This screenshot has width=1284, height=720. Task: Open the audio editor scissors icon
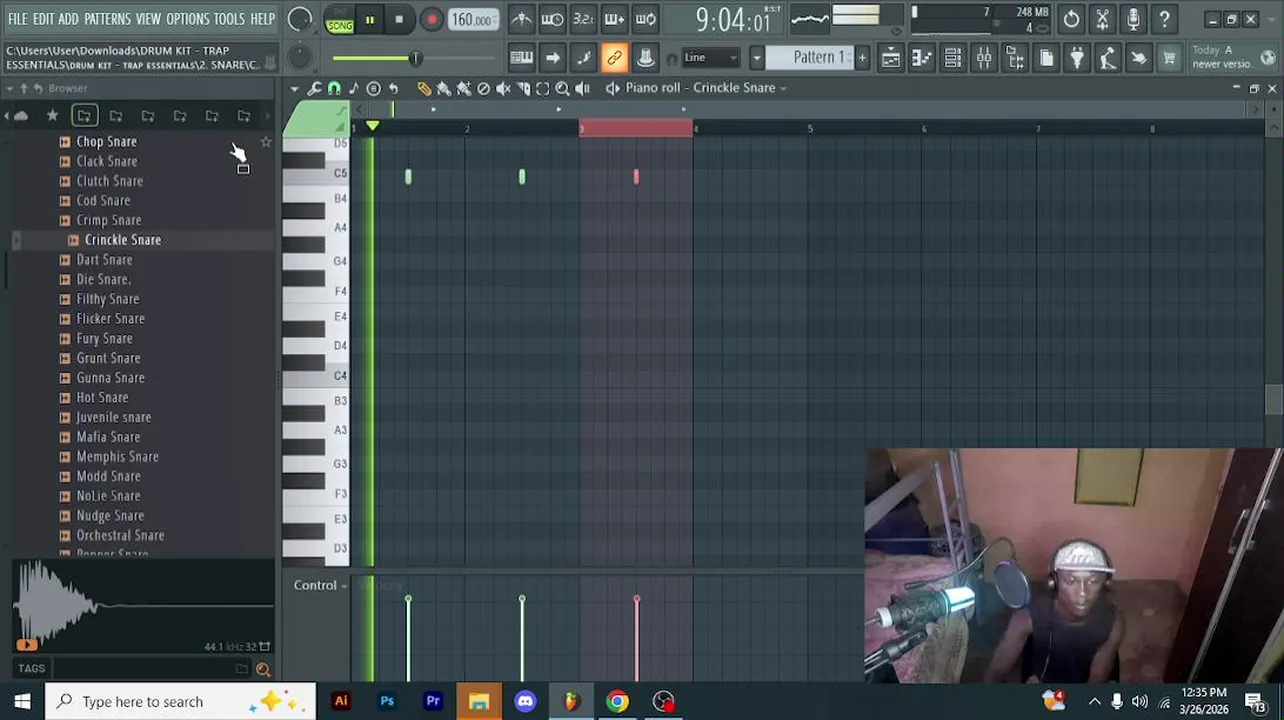[x=1102, y=19]
